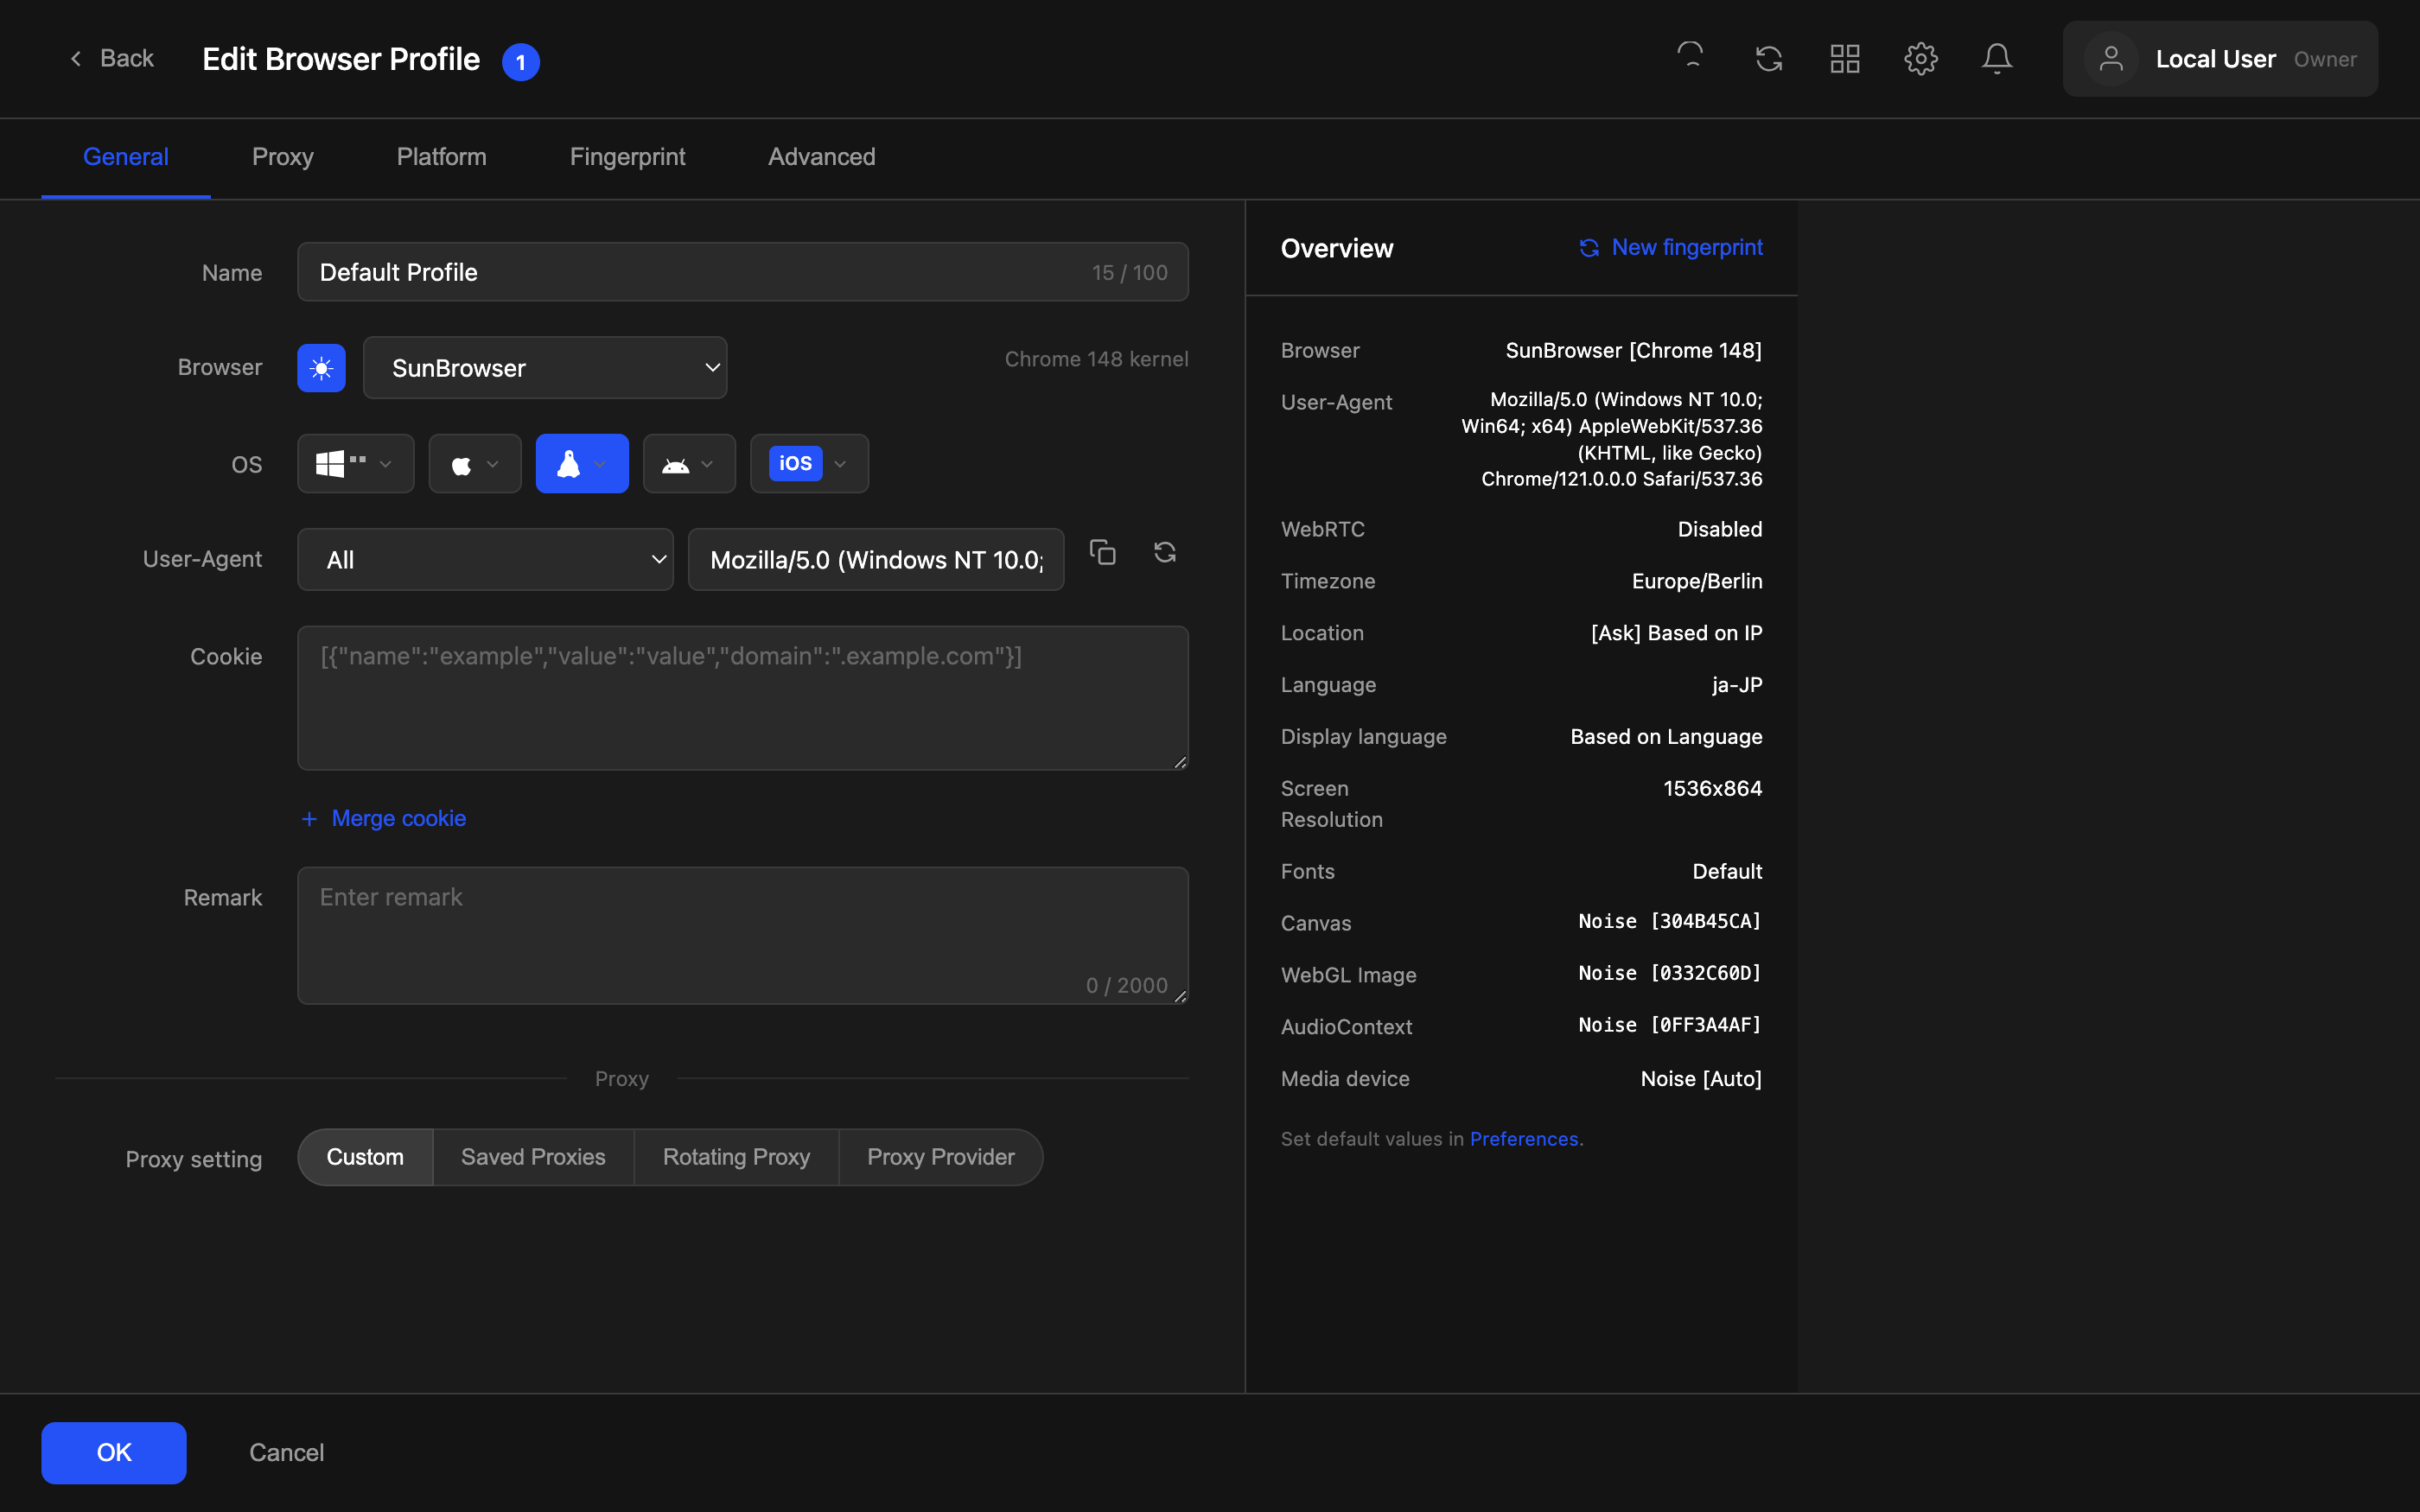Select Rotating Proxy option
The height and width of the screenshot is (1512, 2420).
click(x=736, y=1157)
